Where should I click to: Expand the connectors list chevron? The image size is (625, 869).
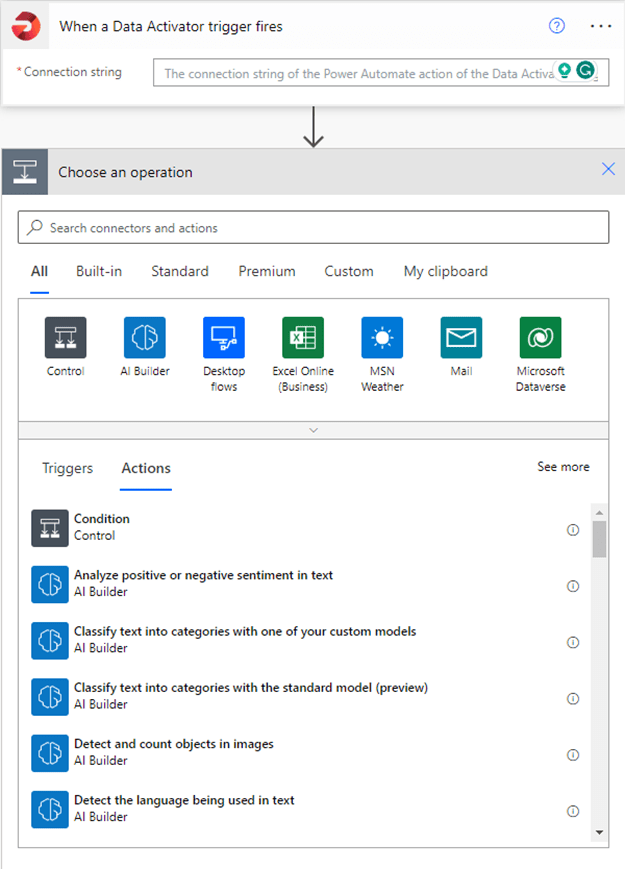click(313, 430)
